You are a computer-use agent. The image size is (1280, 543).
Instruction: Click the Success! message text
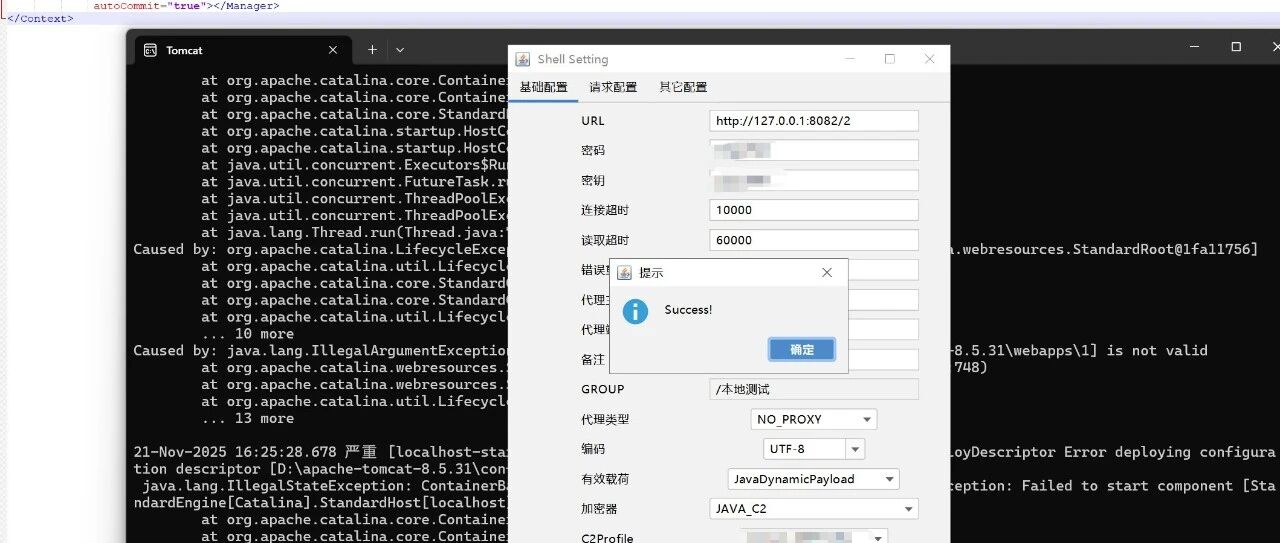tap(688, 310)
